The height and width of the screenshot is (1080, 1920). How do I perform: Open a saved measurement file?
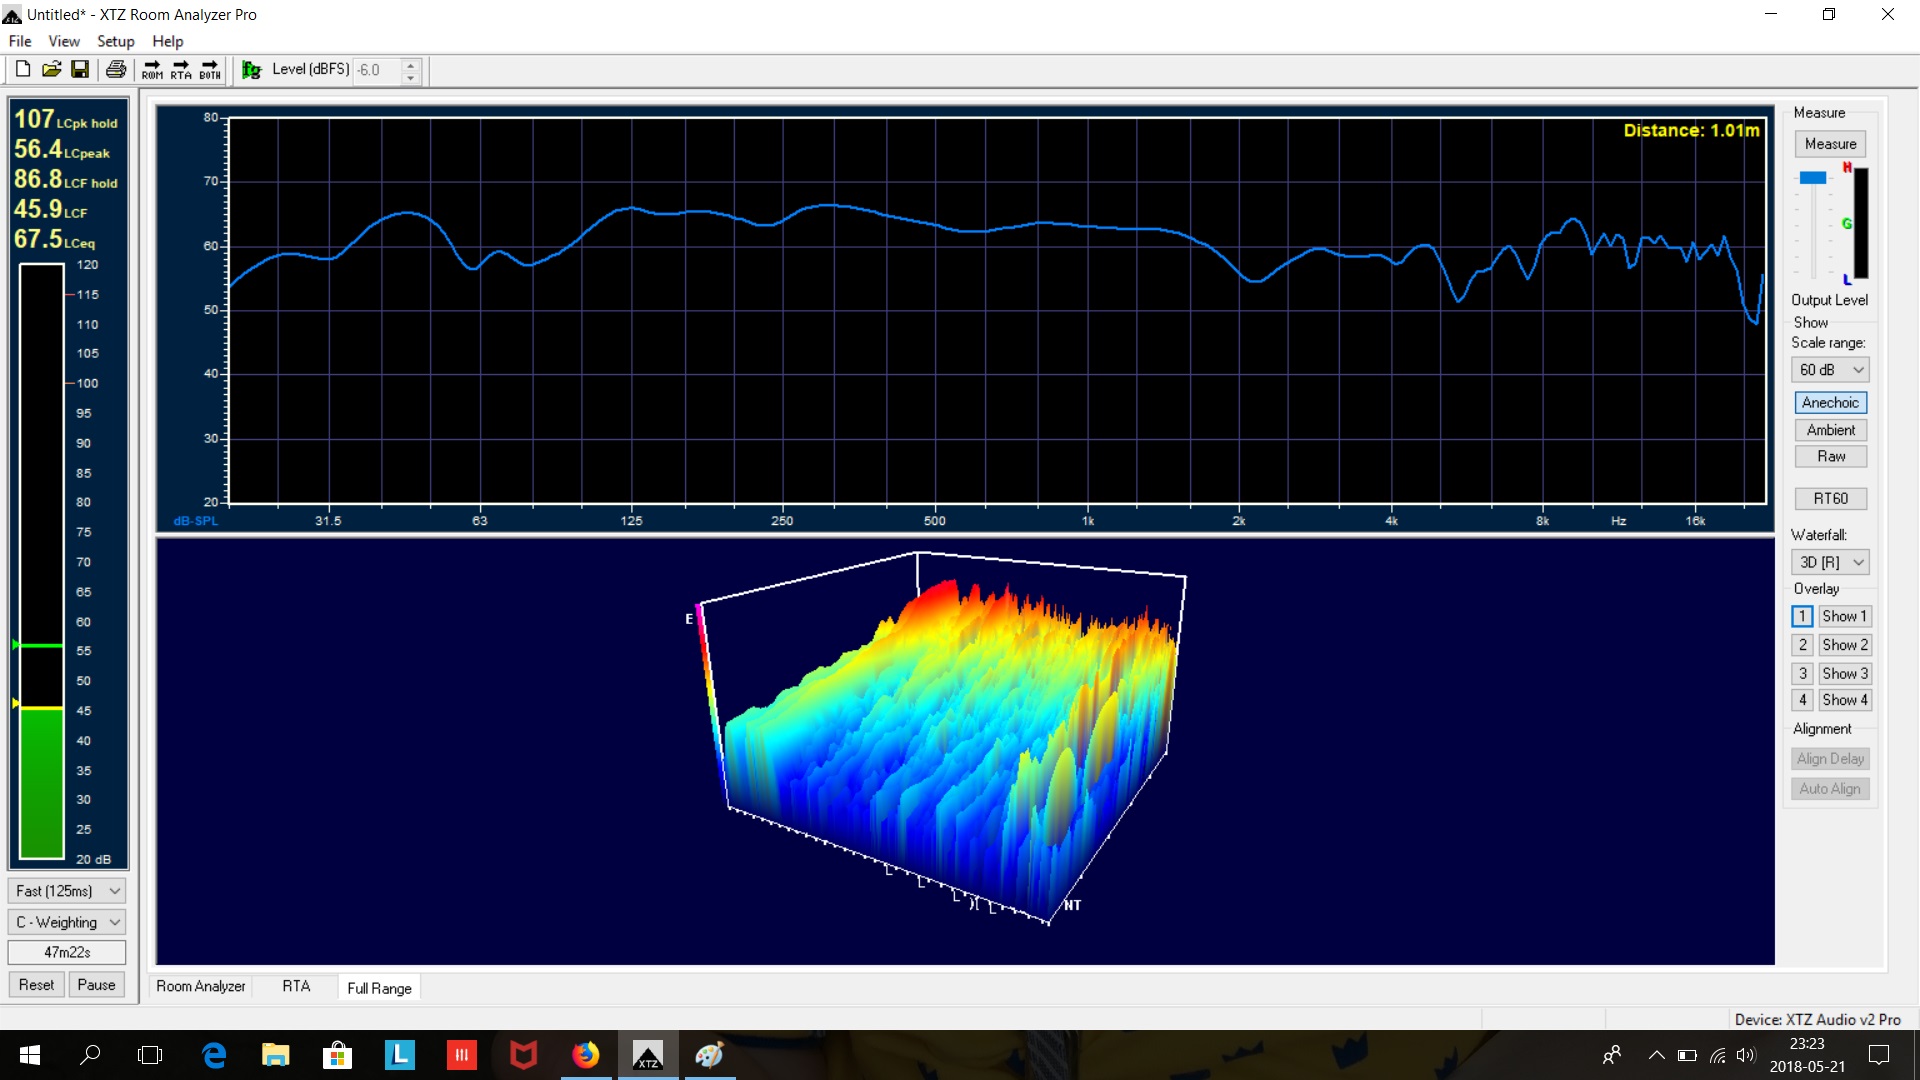pos(51,68)
